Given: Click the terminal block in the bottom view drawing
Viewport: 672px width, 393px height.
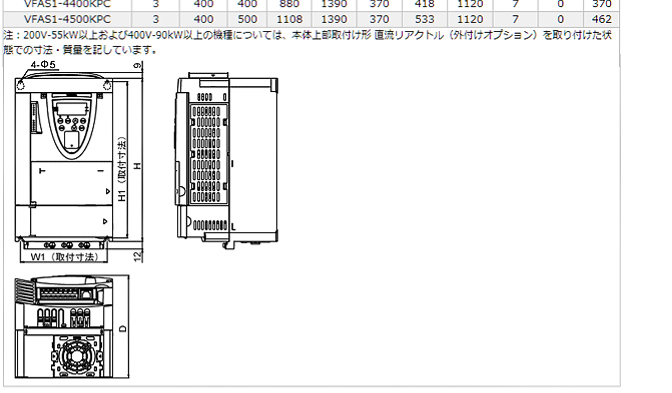Looking at the screenshot, I should point(64,294).
